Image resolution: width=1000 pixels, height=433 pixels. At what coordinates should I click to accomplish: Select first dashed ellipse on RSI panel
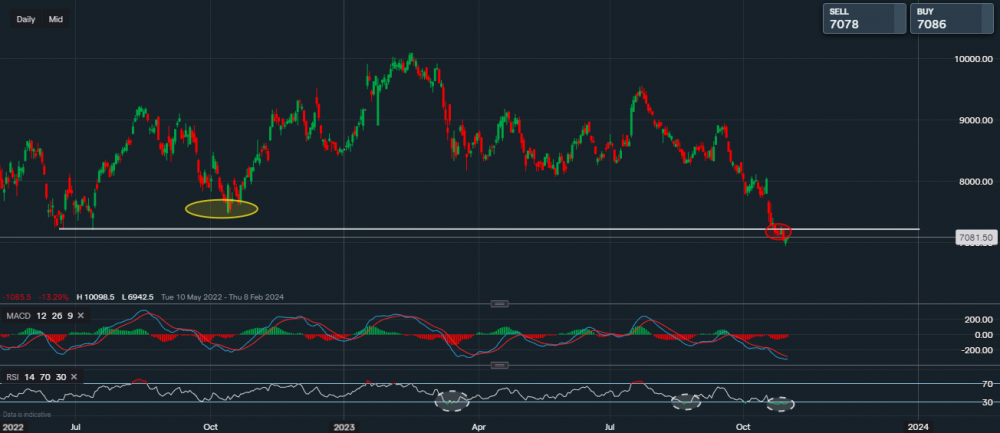452,401
